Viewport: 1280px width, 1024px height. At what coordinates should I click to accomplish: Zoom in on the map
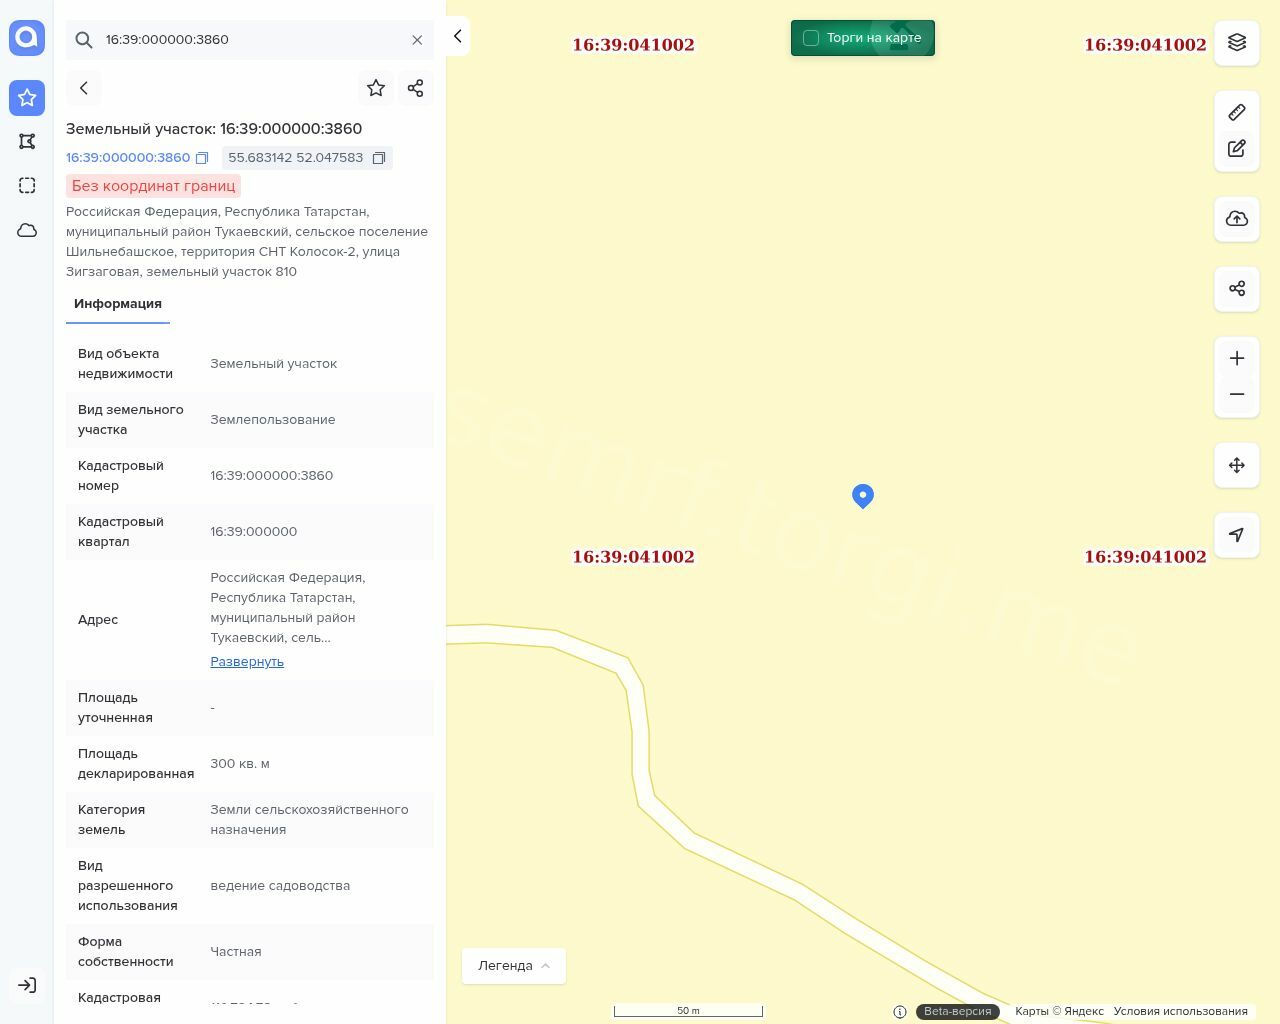coord(1237,359)
